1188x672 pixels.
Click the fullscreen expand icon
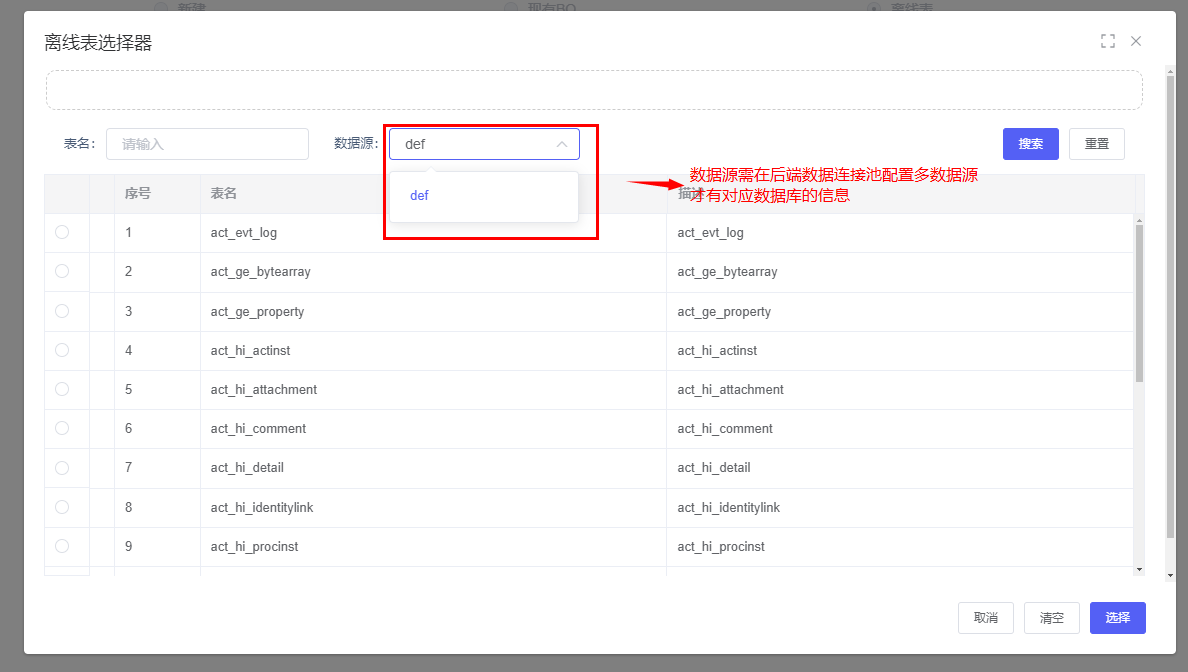coord(1107,41)
